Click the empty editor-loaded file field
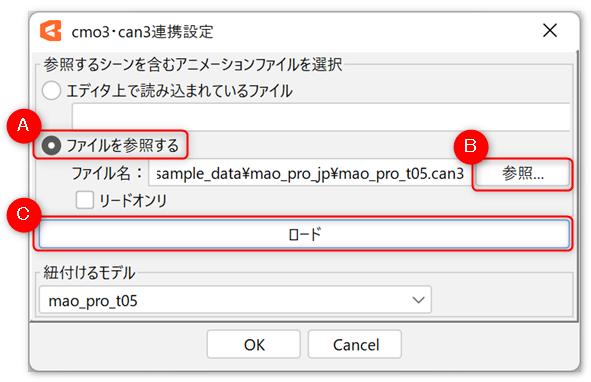 pyautogui.click(x=321, y=117)
